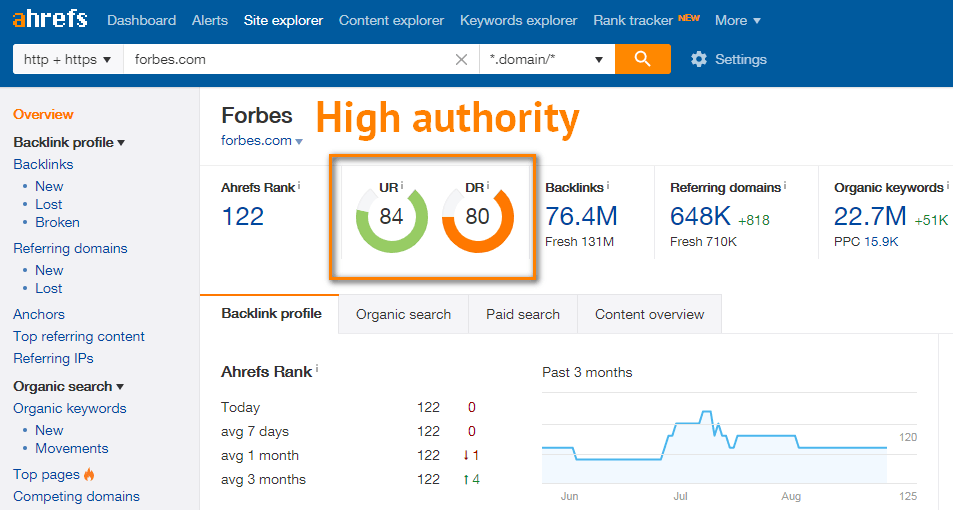Switch to the Content overview tab
The width and height of the screenshot is (953, 510).
[650, 314]
